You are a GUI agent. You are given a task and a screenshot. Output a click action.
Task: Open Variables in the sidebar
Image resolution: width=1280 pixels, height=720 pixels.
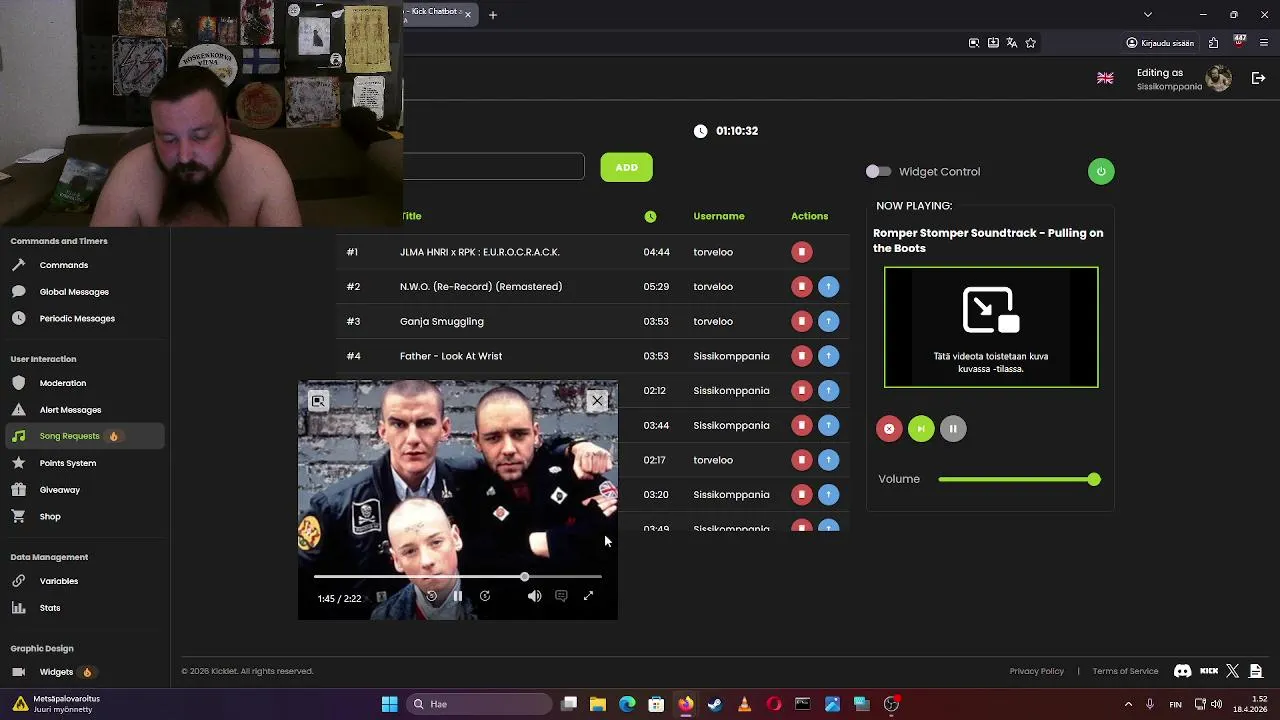(x=58, y=581)
